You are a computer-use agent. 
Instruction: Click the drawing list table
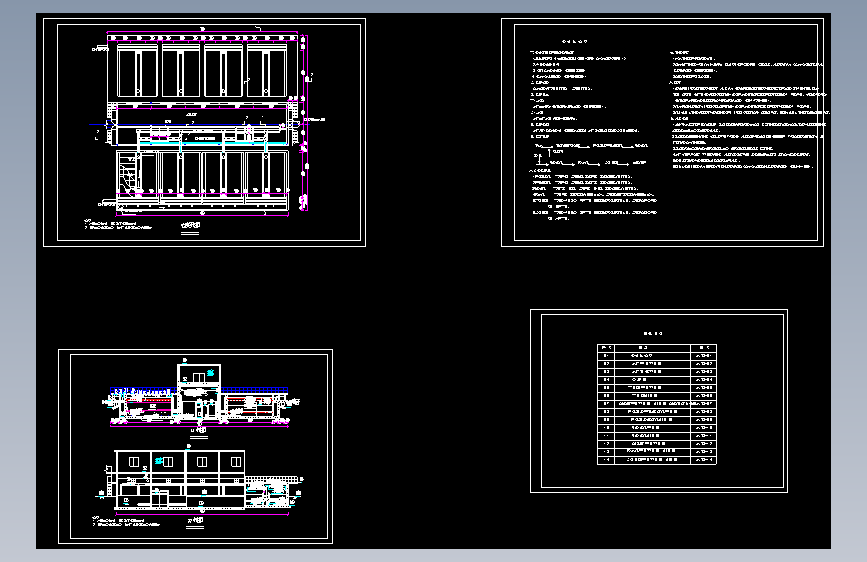[657, 404]
